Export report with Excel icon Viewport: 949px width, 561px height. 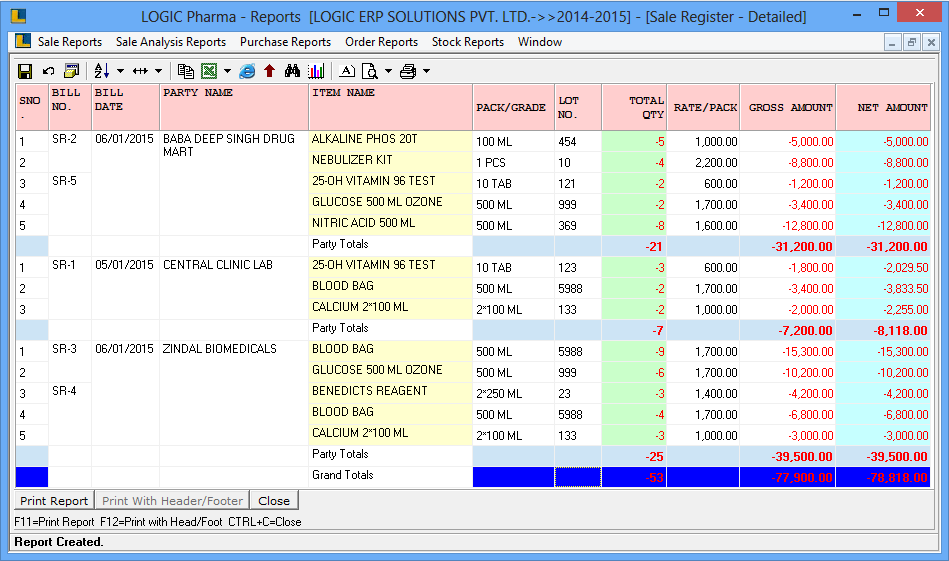coord(209,71)
